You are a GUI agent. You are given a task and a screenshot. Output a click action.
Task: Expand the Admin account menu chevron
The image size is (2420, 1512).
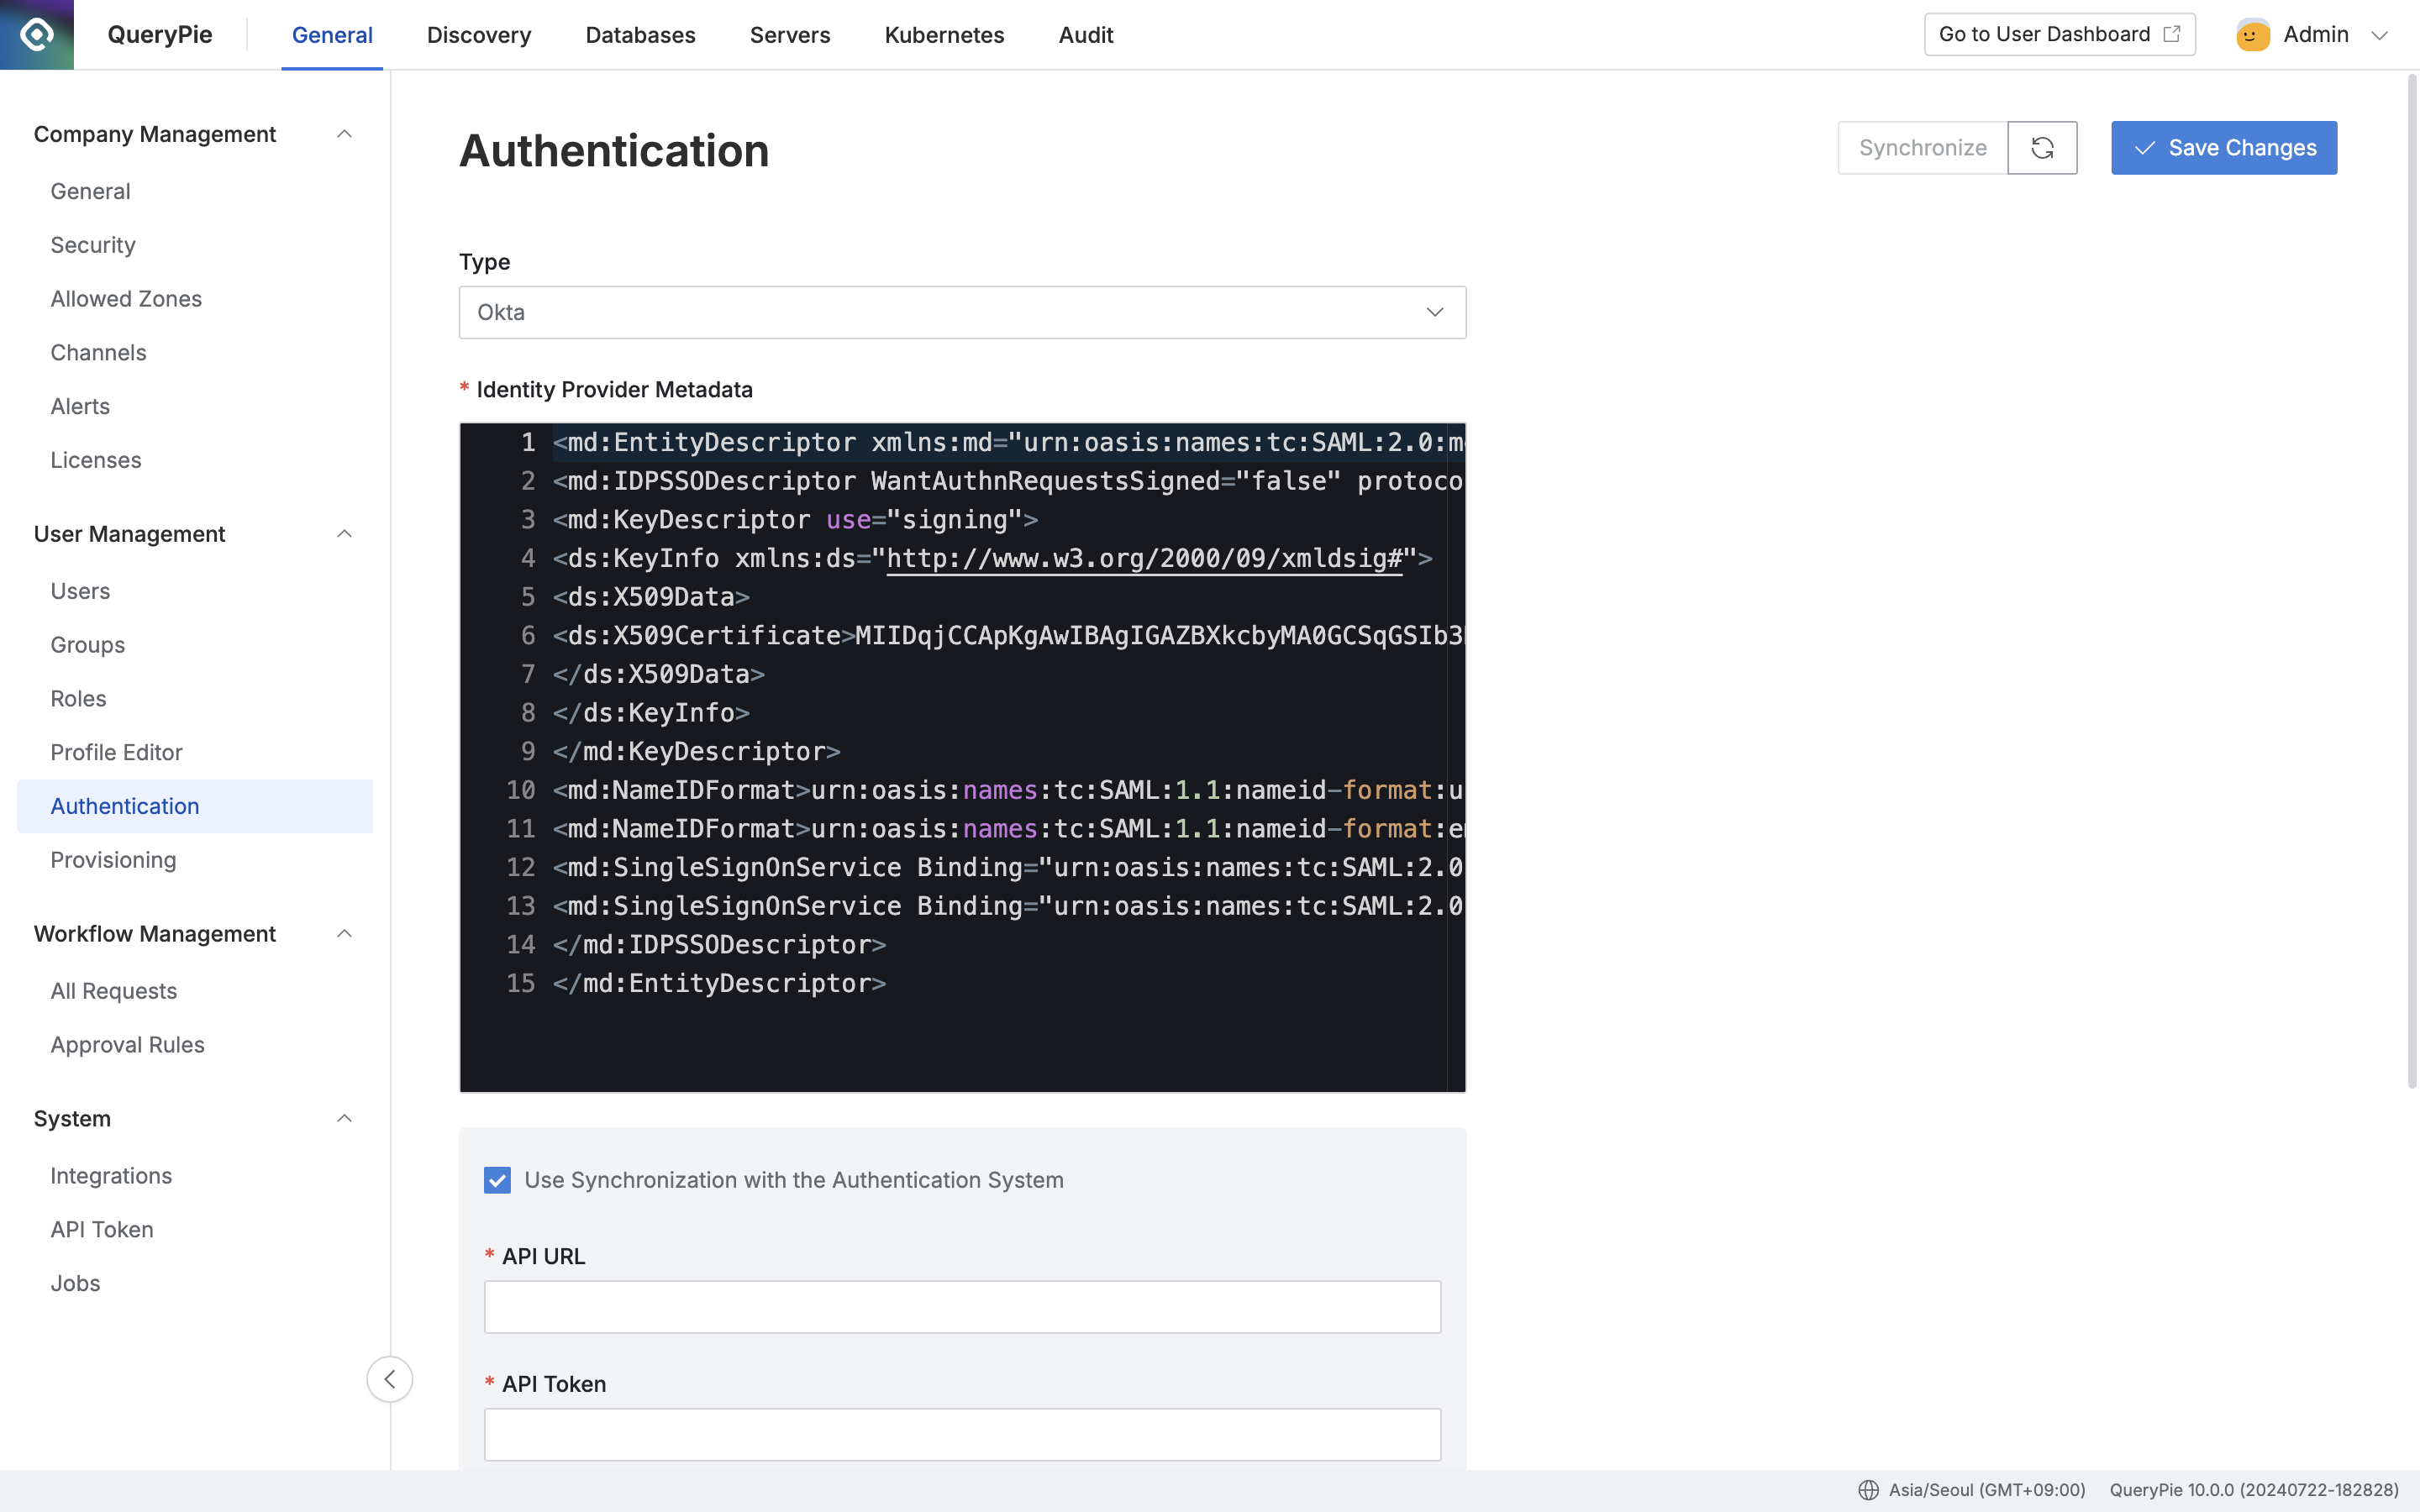click(2380, 35)
